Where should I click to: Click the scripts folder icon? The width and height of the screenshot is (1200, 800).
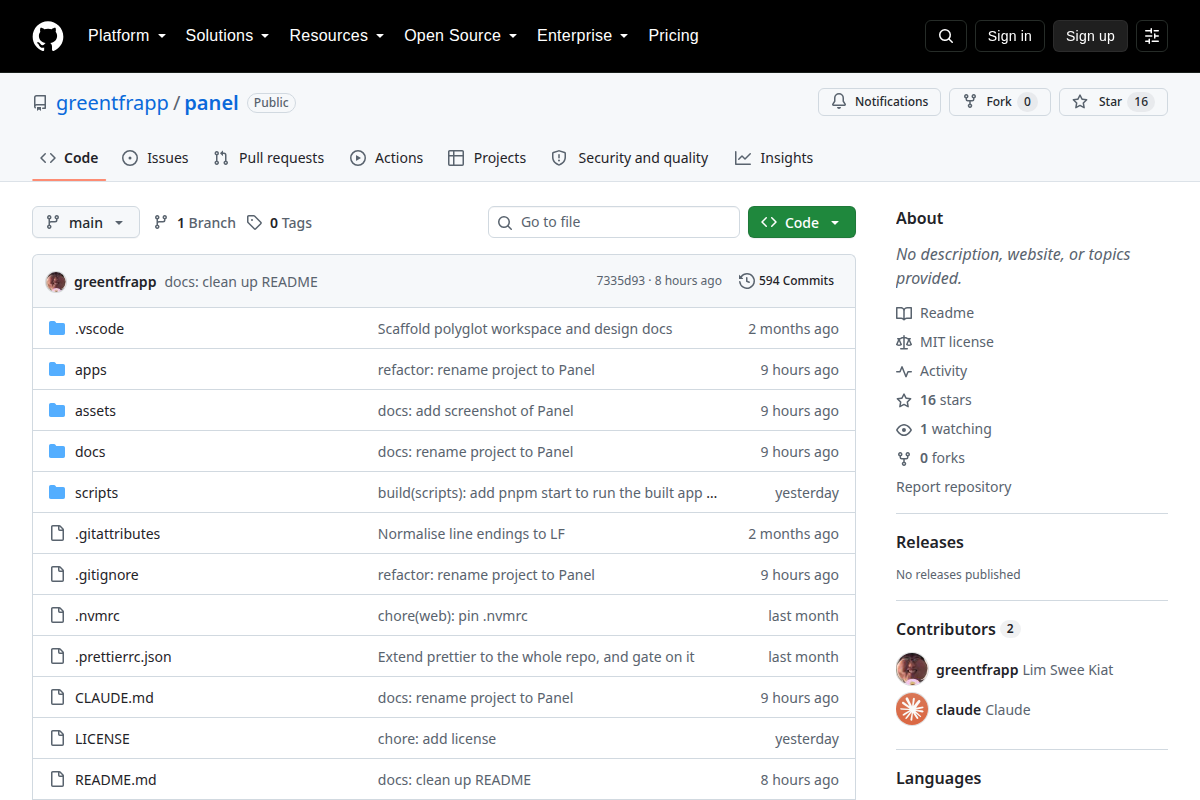coord(57,493)
